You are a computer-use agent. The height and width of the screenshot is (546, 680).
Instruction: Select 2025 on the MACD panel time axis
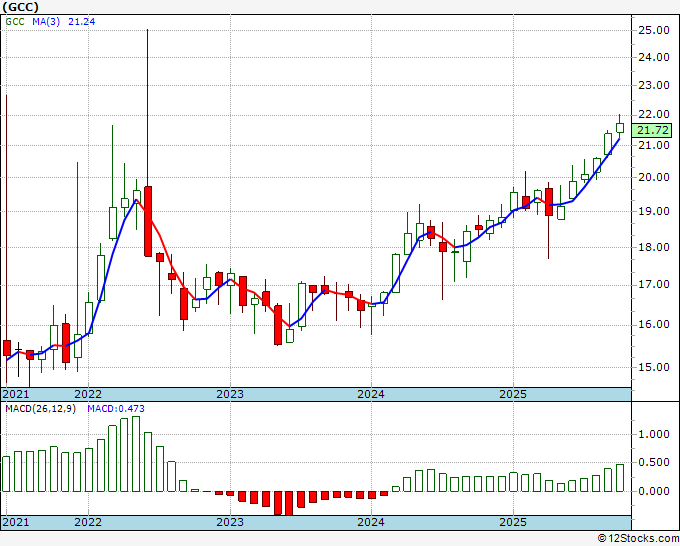(512, 523)
